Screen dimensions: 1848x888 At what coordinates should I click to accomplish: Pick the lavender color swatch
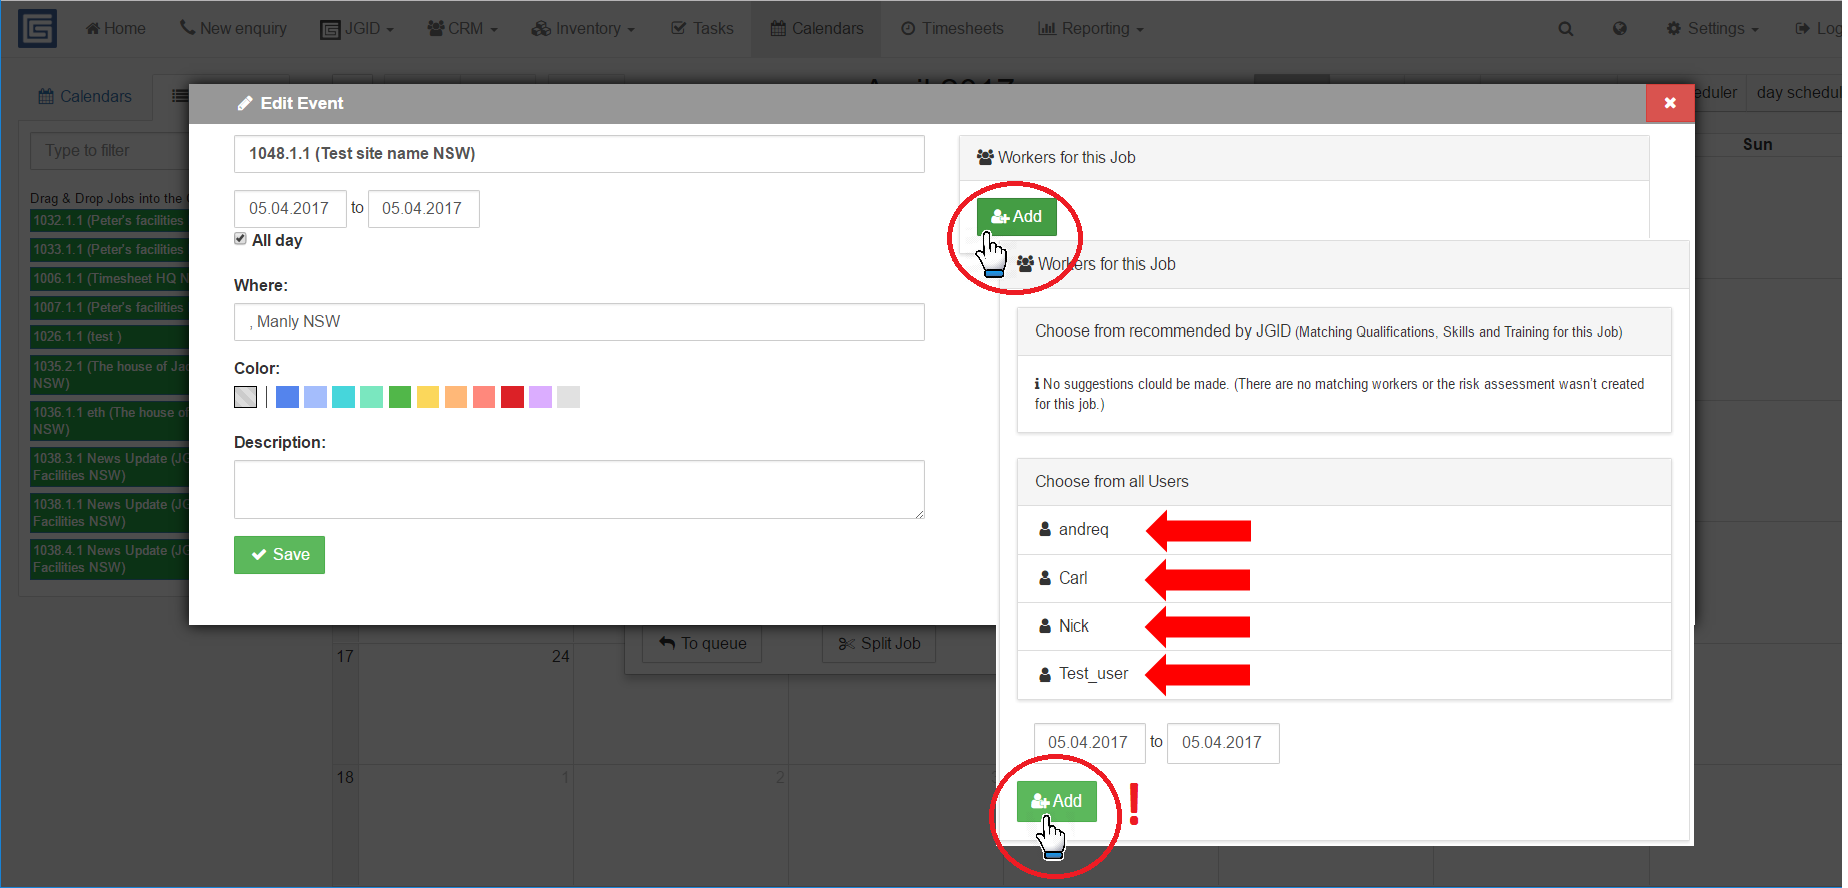(540, 397)
